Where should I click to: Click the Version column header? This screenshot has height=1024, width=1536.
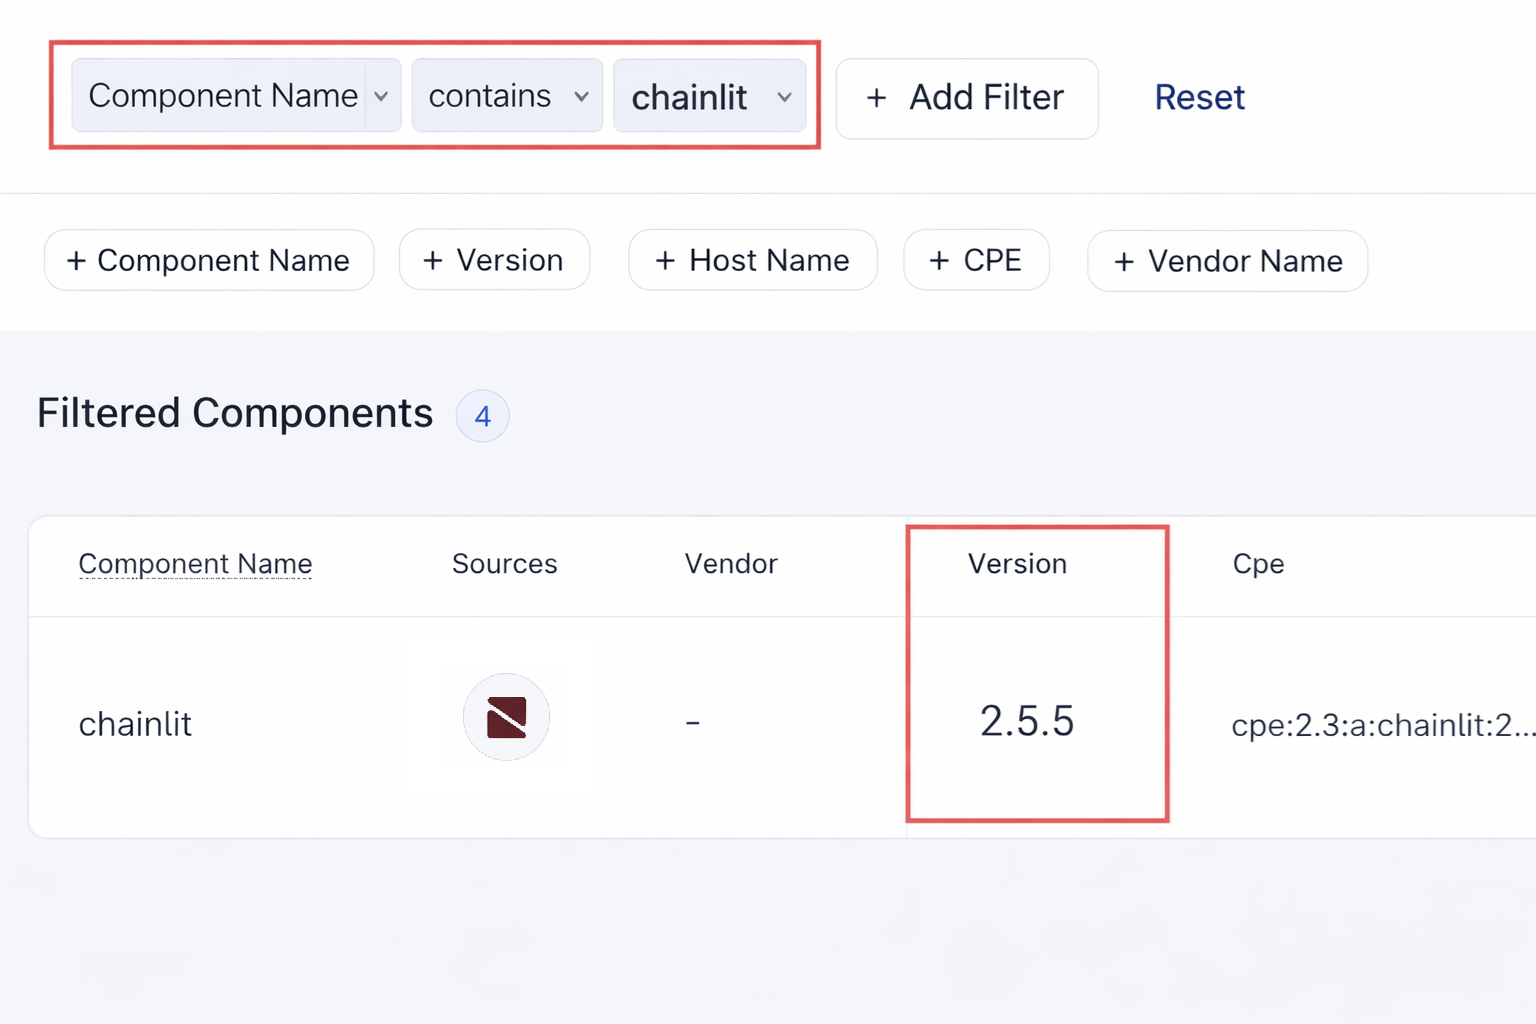pos(1017,564)
